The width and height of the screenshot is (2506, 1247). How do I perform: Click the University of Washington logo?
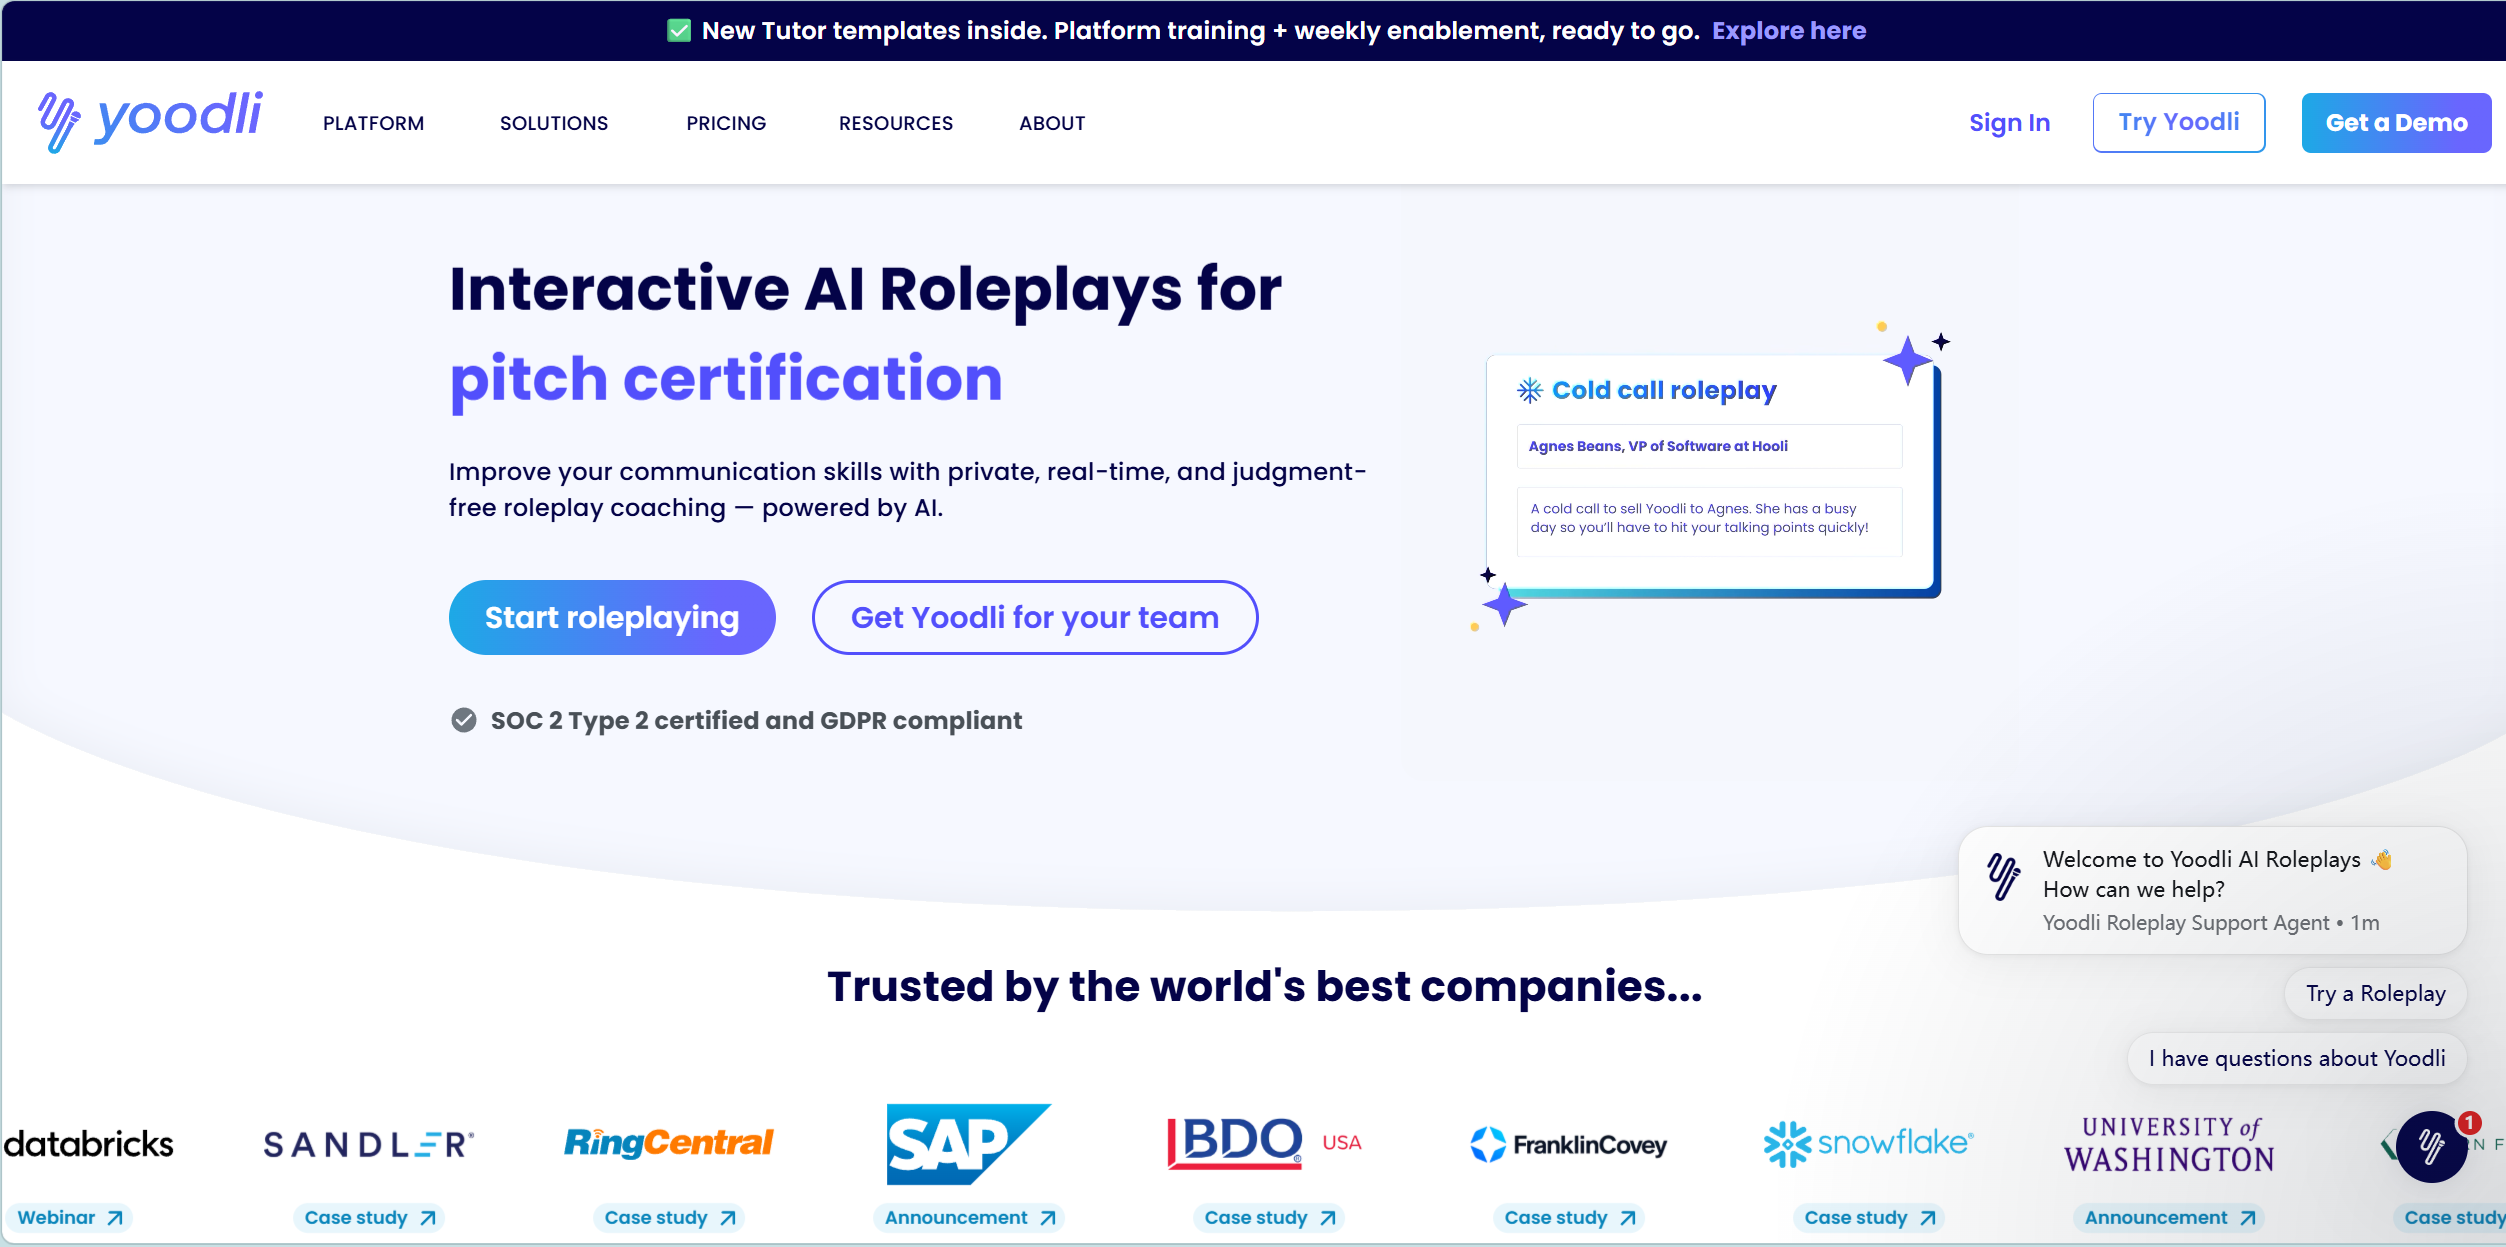tap(2169, 1144)
